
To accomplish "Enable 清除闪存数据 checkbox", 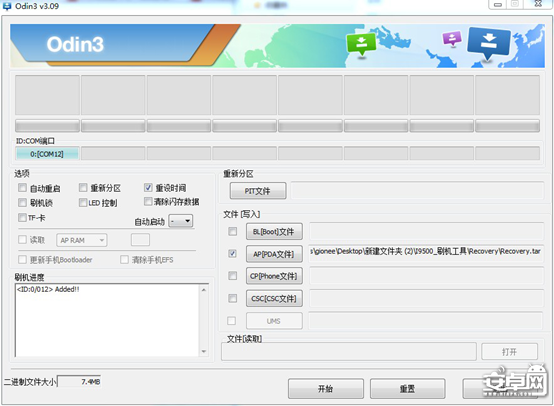I will [x=148, y=201].
